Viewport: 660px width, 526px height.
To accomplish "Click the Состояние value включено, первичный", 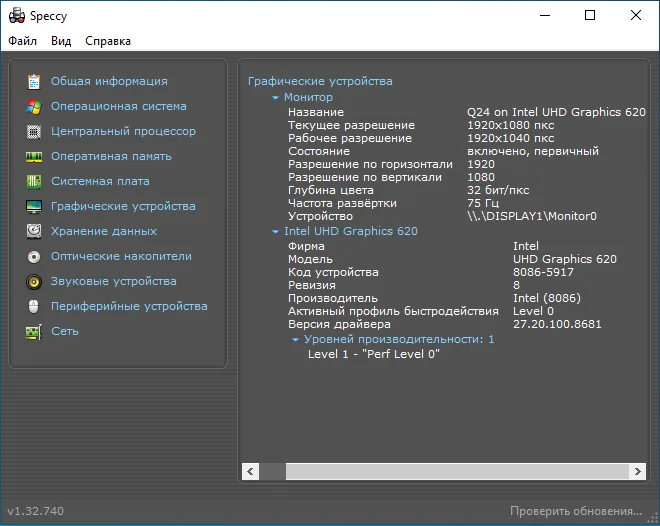I will 533,151.
